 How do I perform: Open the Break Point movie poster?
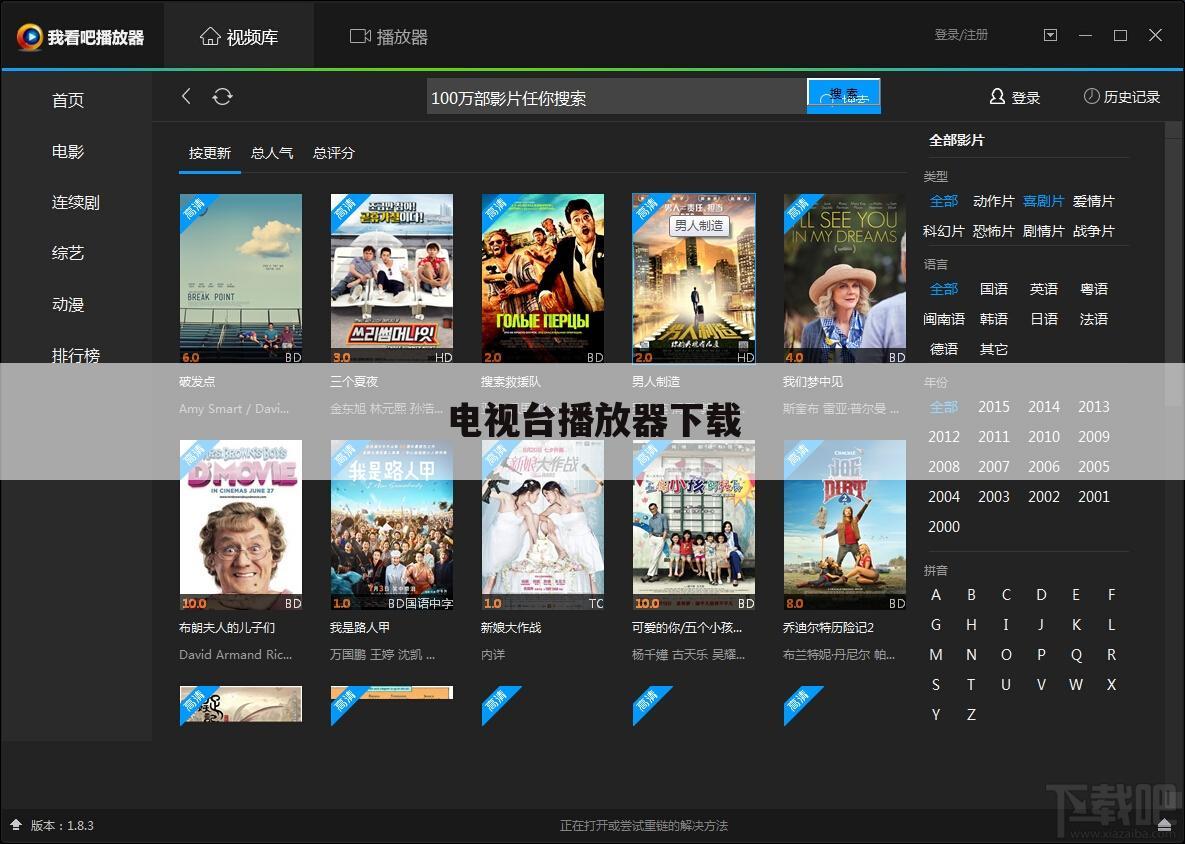tap(241, 279)
